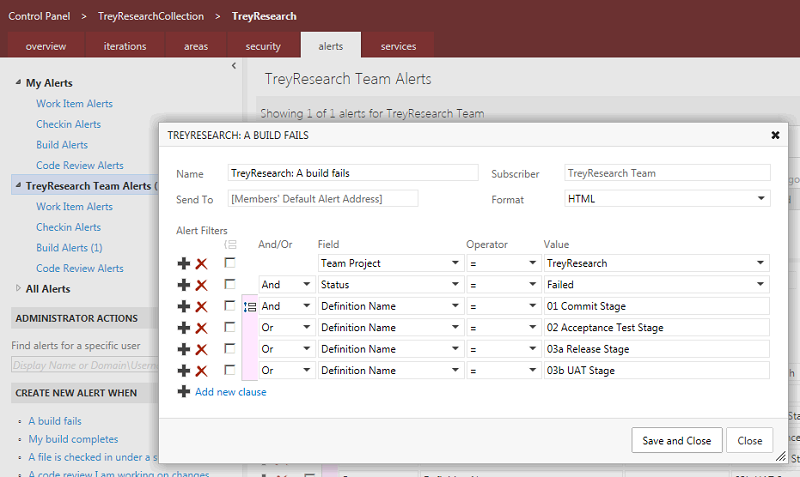Insert clause at 03b UAT Stage plus
This screenshot has width=800, height=477.
tap(184, 370)
